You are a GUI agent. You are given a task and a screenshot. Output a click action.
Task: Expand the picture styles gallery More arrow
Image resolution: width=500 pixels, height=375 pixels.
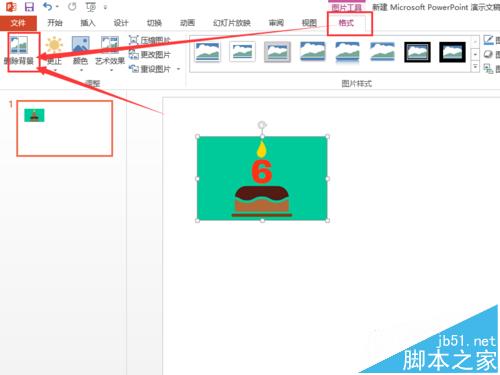(475, 67)
